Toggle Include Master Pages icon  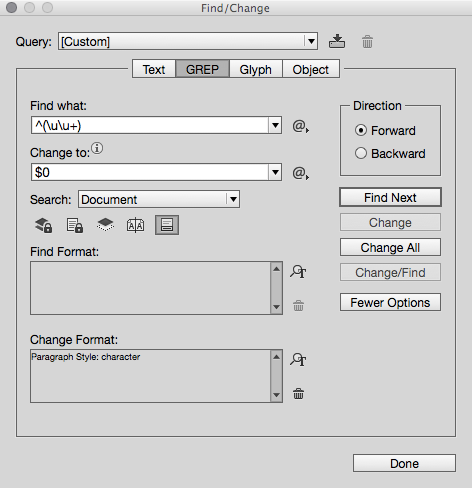136,225
